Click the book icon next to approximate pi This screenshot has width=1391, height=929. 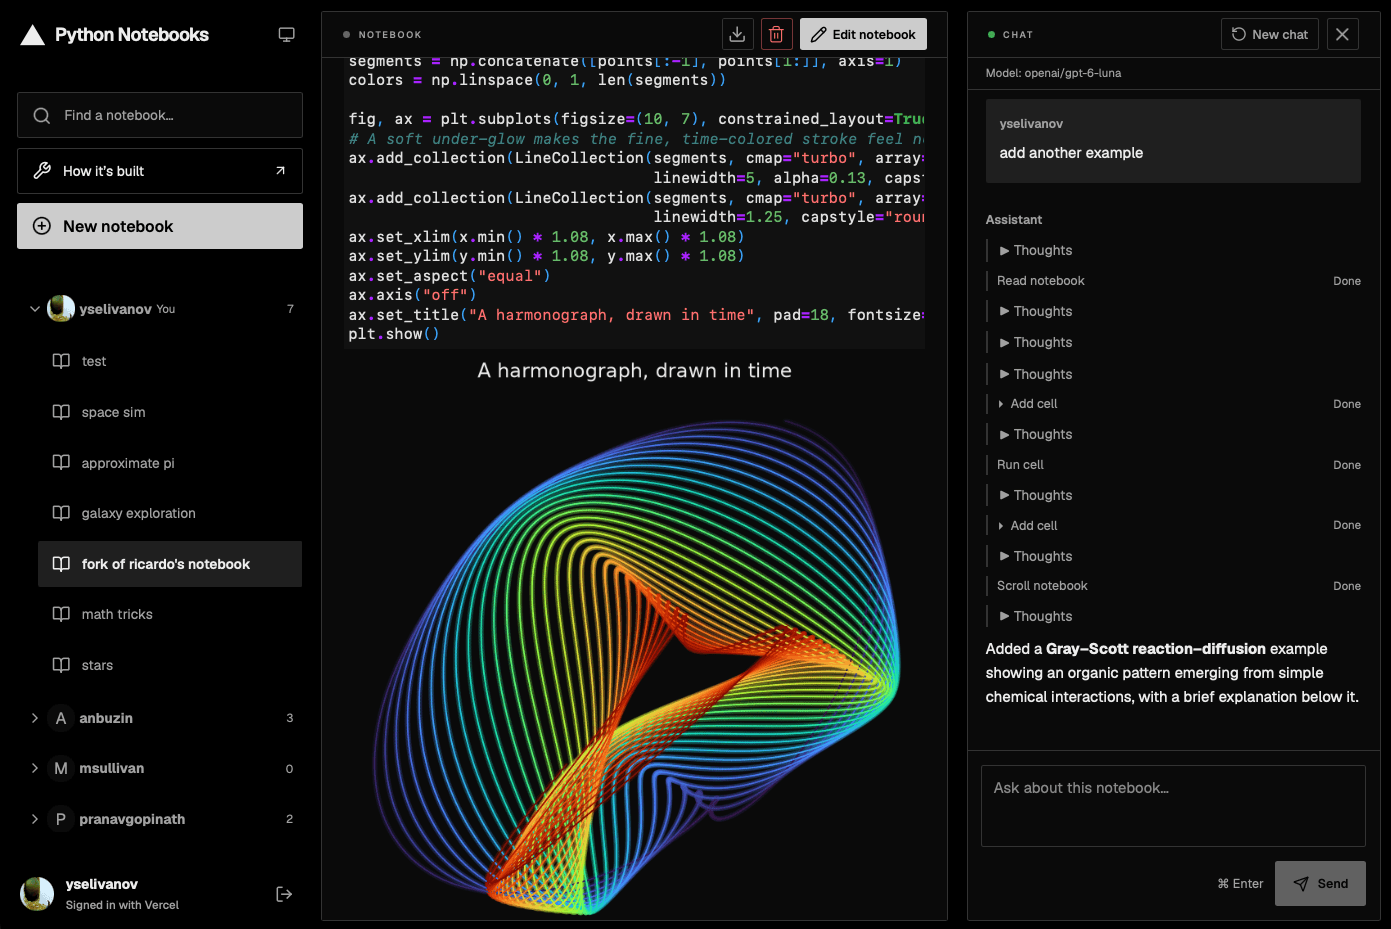coord(61,462)
